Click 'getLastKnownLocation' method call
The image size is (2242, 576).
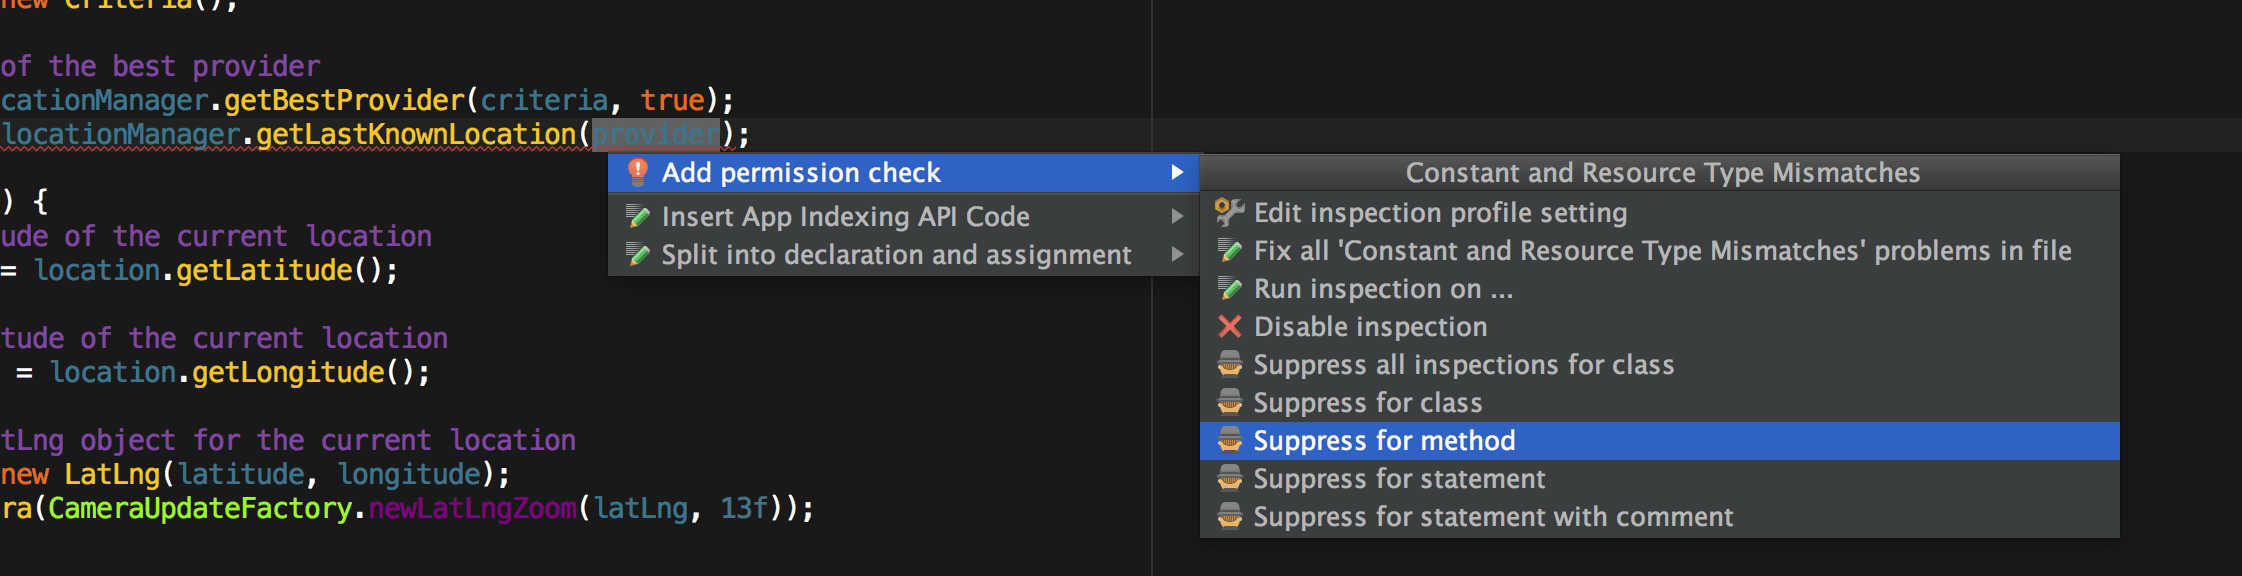point(416,134)
